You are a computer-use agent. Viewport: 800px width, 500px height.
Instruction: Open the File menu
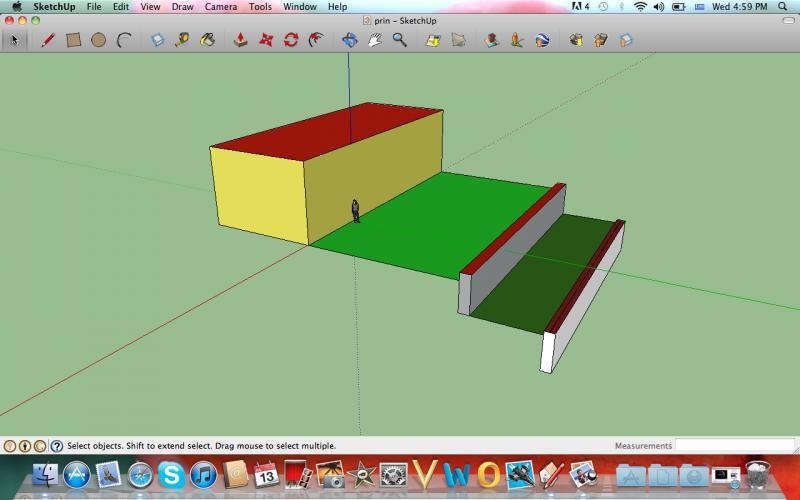[94, 7]
